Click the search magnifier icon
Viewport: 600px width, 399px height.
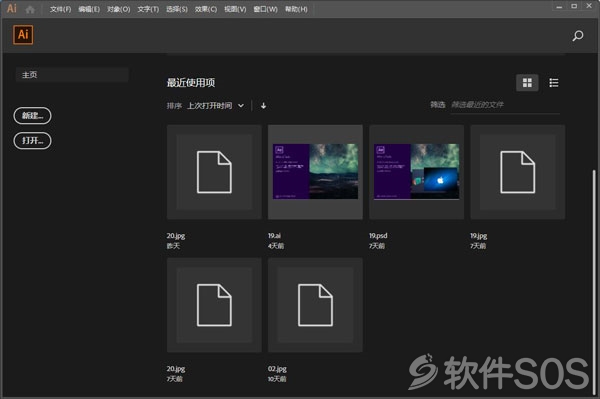578,36
